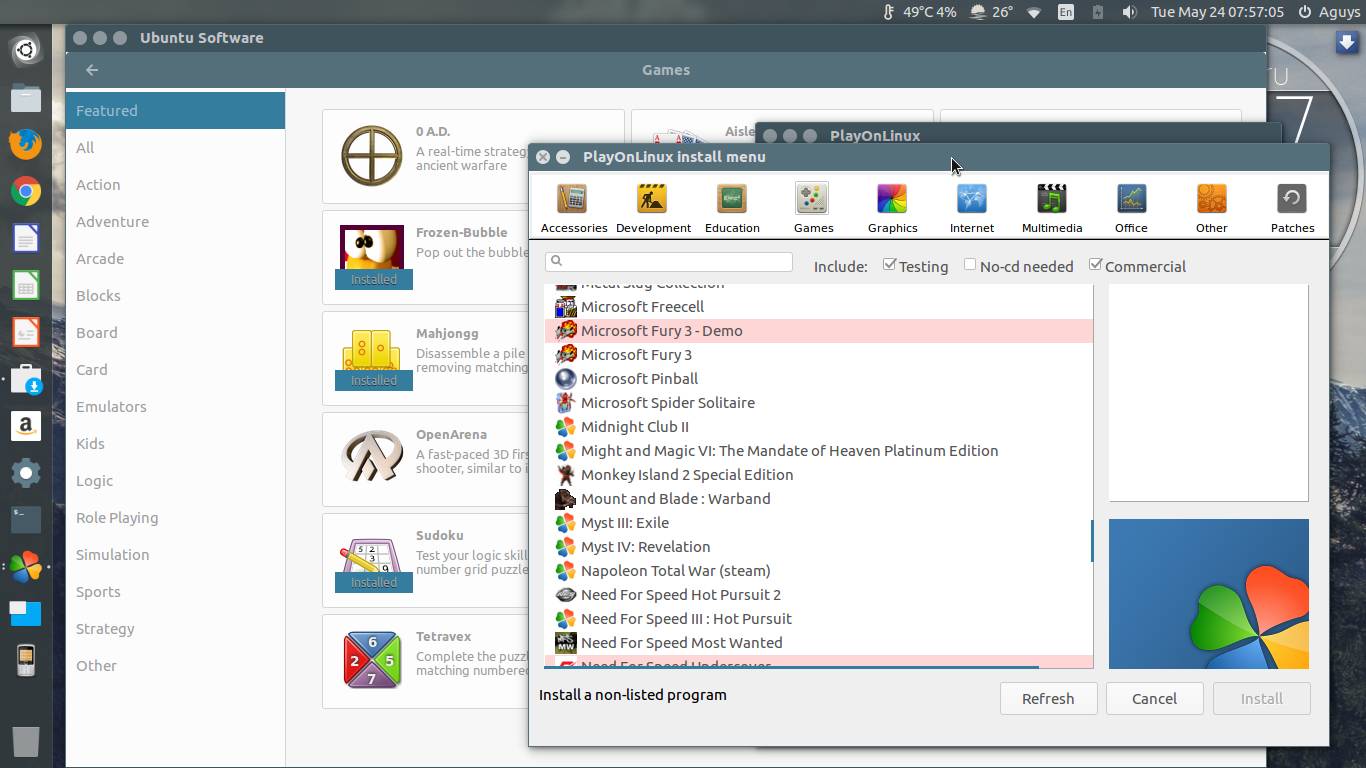Open Amazon launcher in the dock
The image size is (1366, 768).
tap(26, 426)
